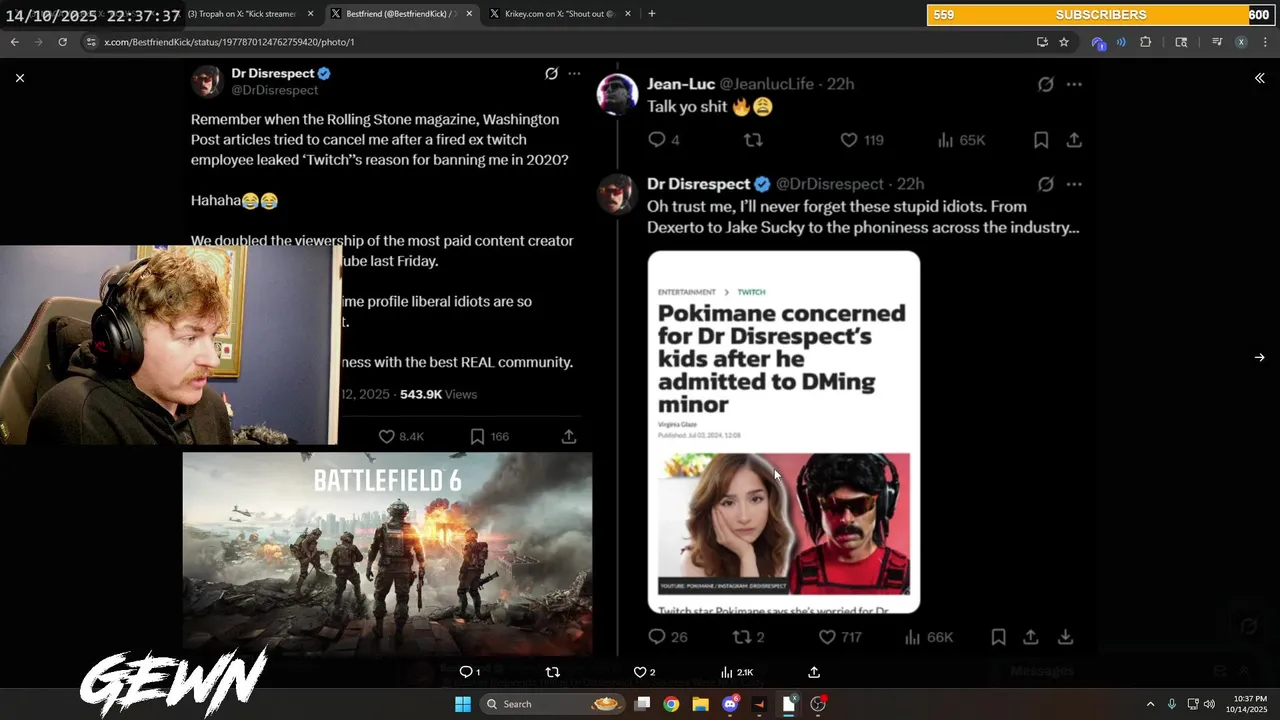Open the Chrome three-dot menu
Screen dimensions: 1280x720
(x=1265, y=42)
